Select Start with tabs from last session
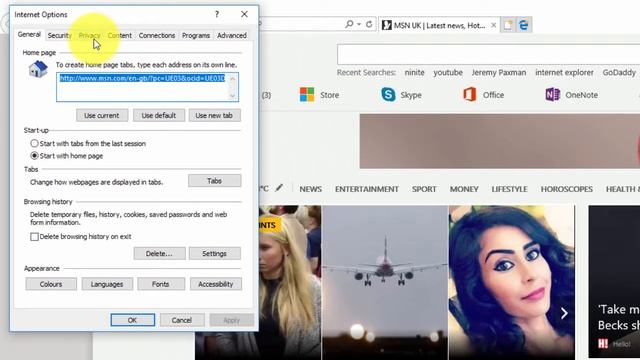 point(34,143)
